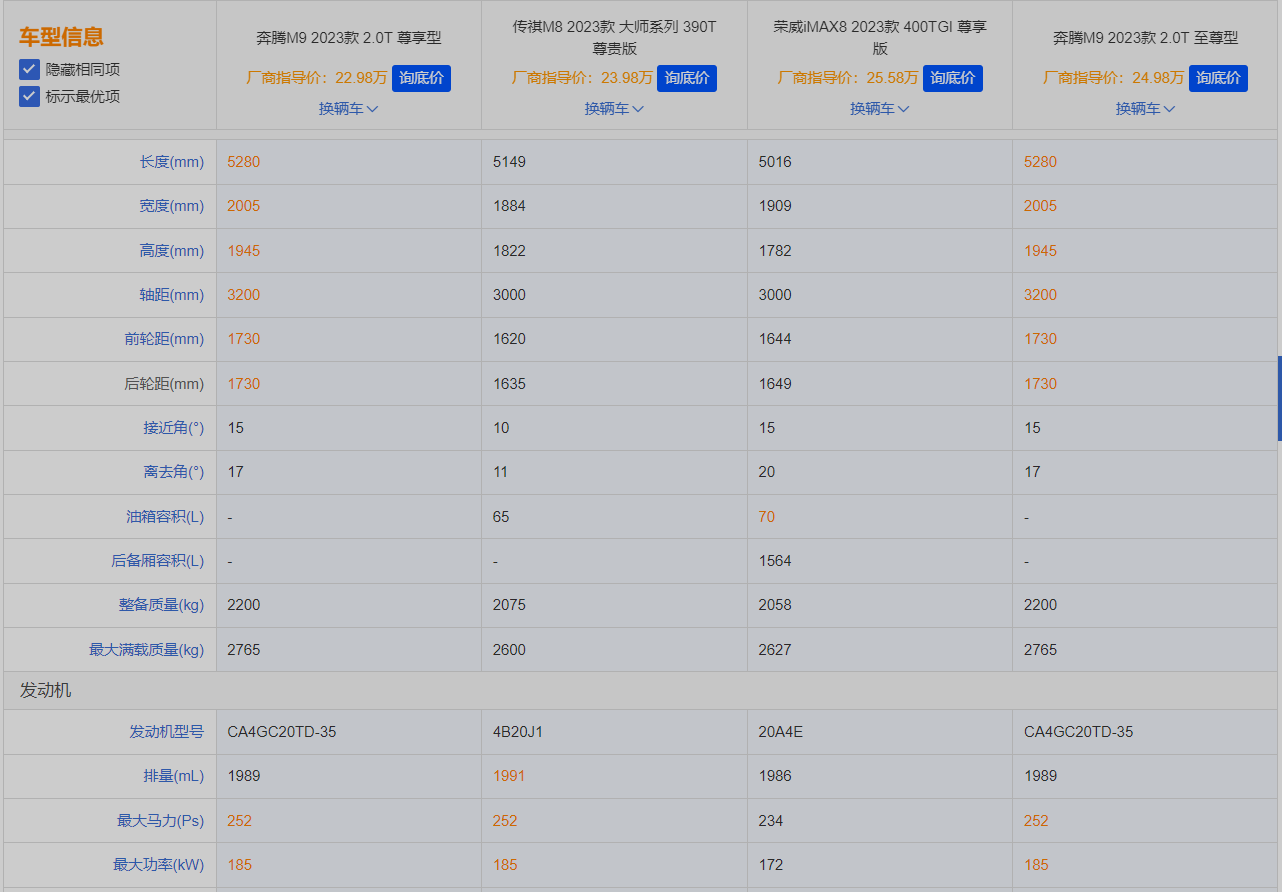Open 换辆车 dropdown under 荣威iMAX8 尊享版
1282x892 pixels.
point(879,109)
